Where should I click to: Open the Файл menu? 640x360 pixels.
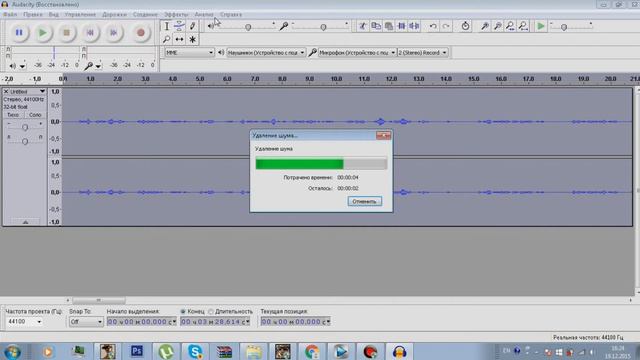tap(10, 14)
